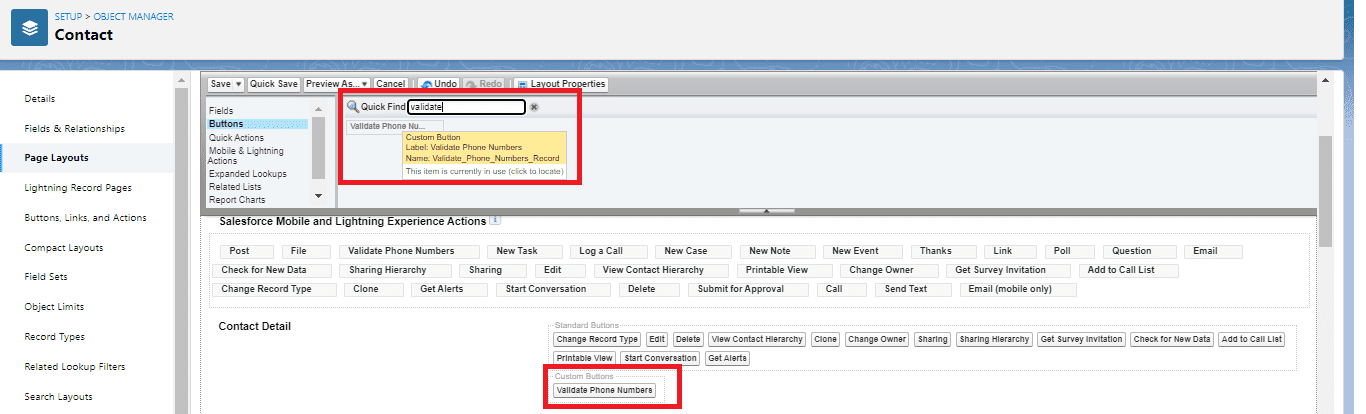Click the Undo arrow icon
The height and width of the screenshot is (414, 1366).
[426, 84]
